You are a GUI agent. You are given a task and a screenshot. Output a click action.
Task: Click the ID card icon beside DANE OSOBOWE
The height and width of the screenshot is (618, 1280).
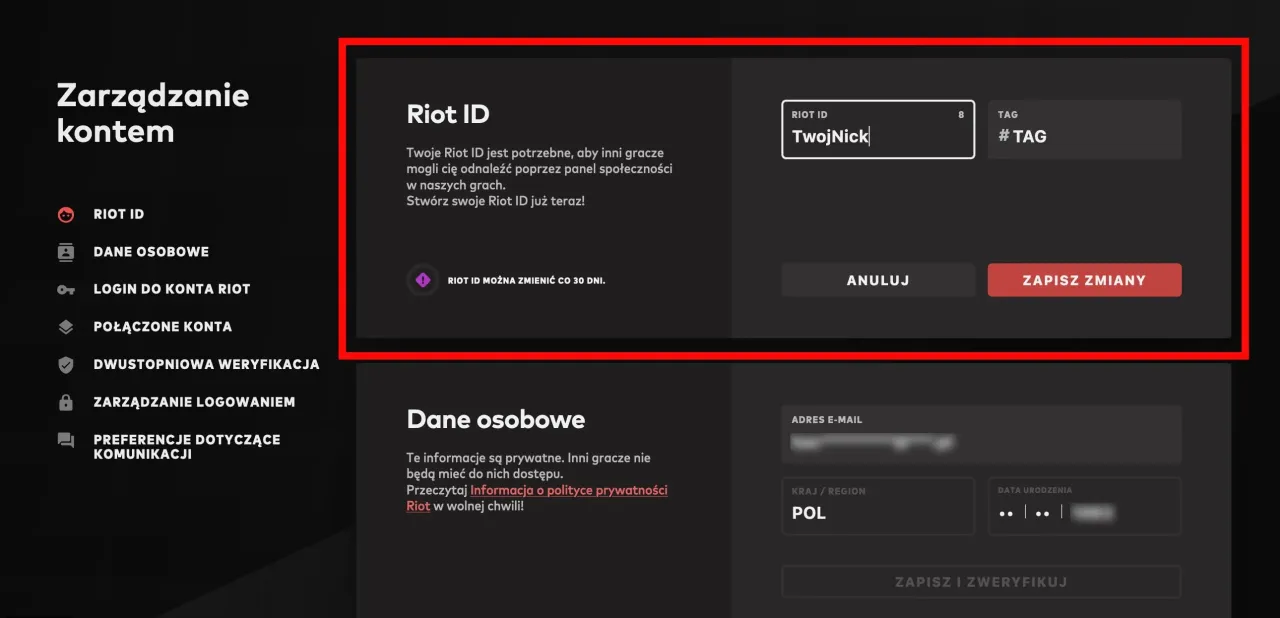click(66, 251)
